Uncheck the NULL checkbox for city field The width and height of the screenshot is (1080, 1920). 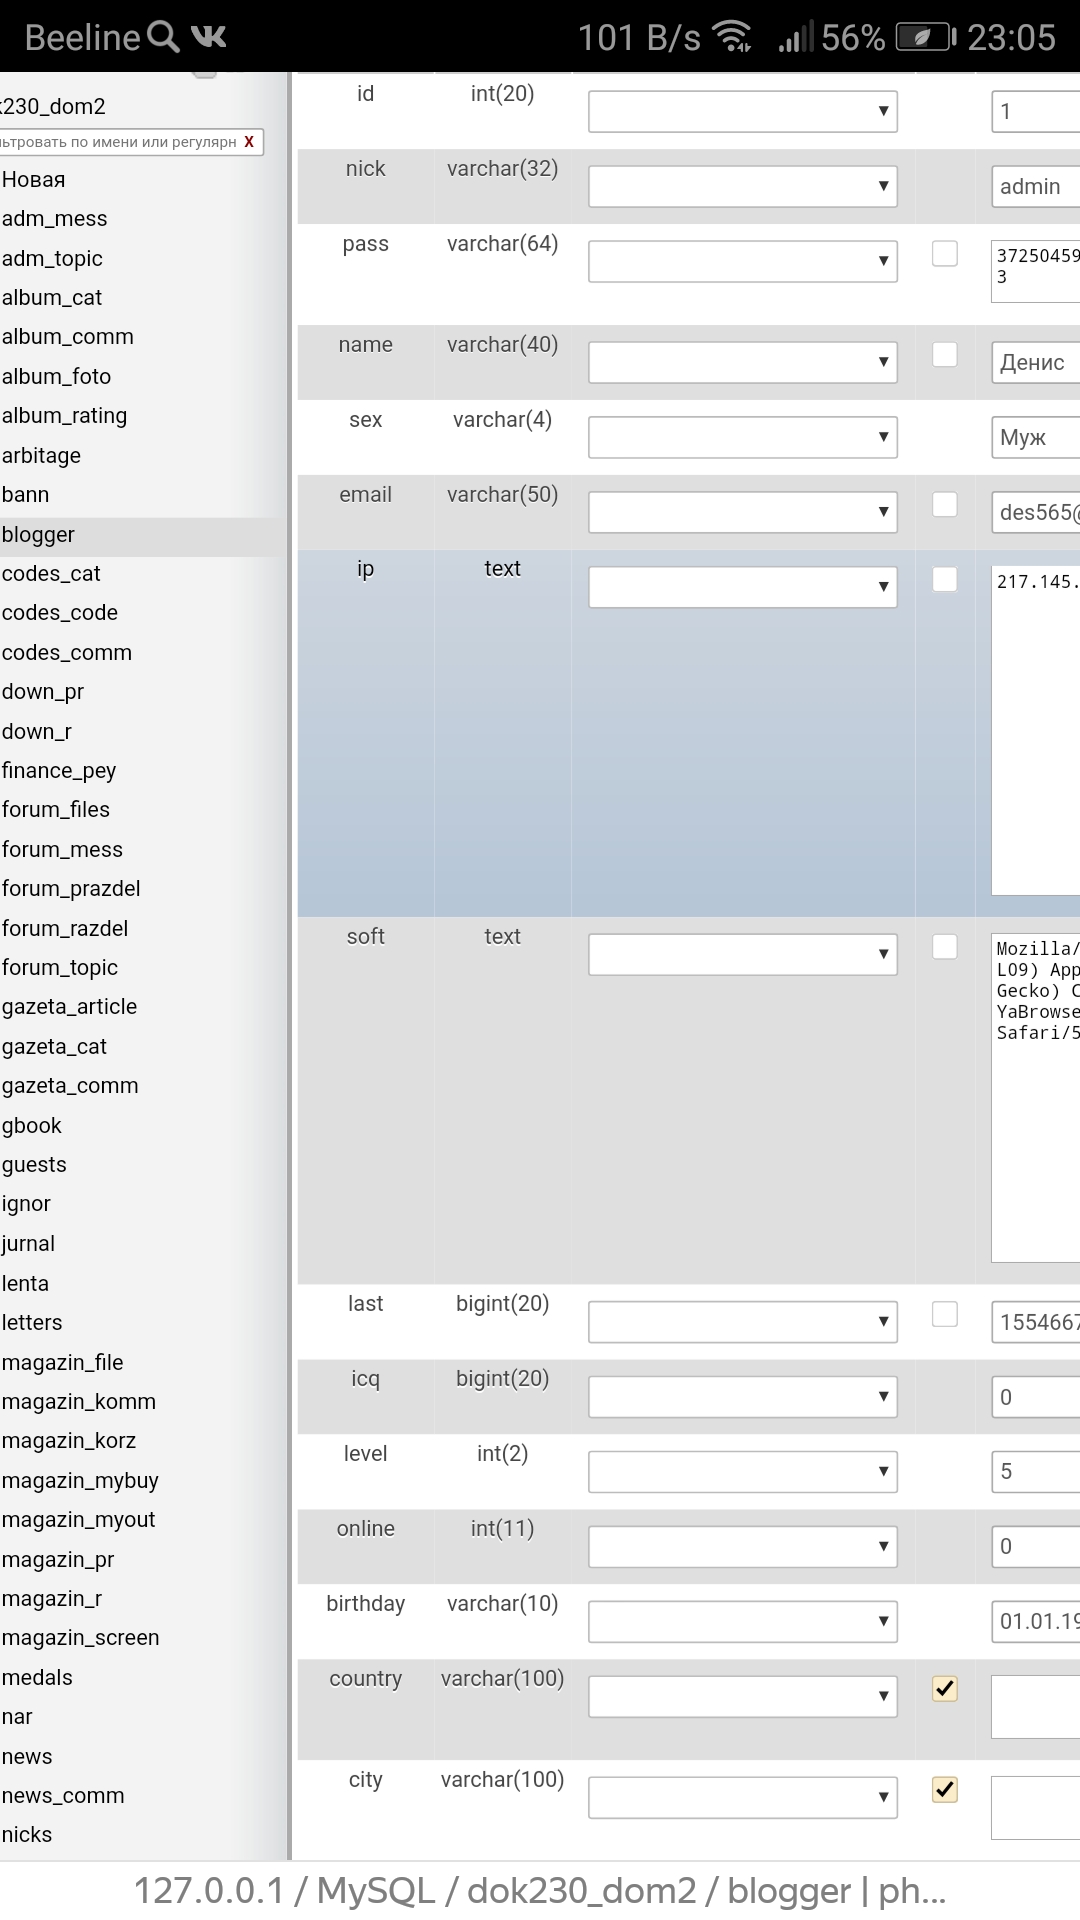pyautogui.click(x=944, y=1790)
